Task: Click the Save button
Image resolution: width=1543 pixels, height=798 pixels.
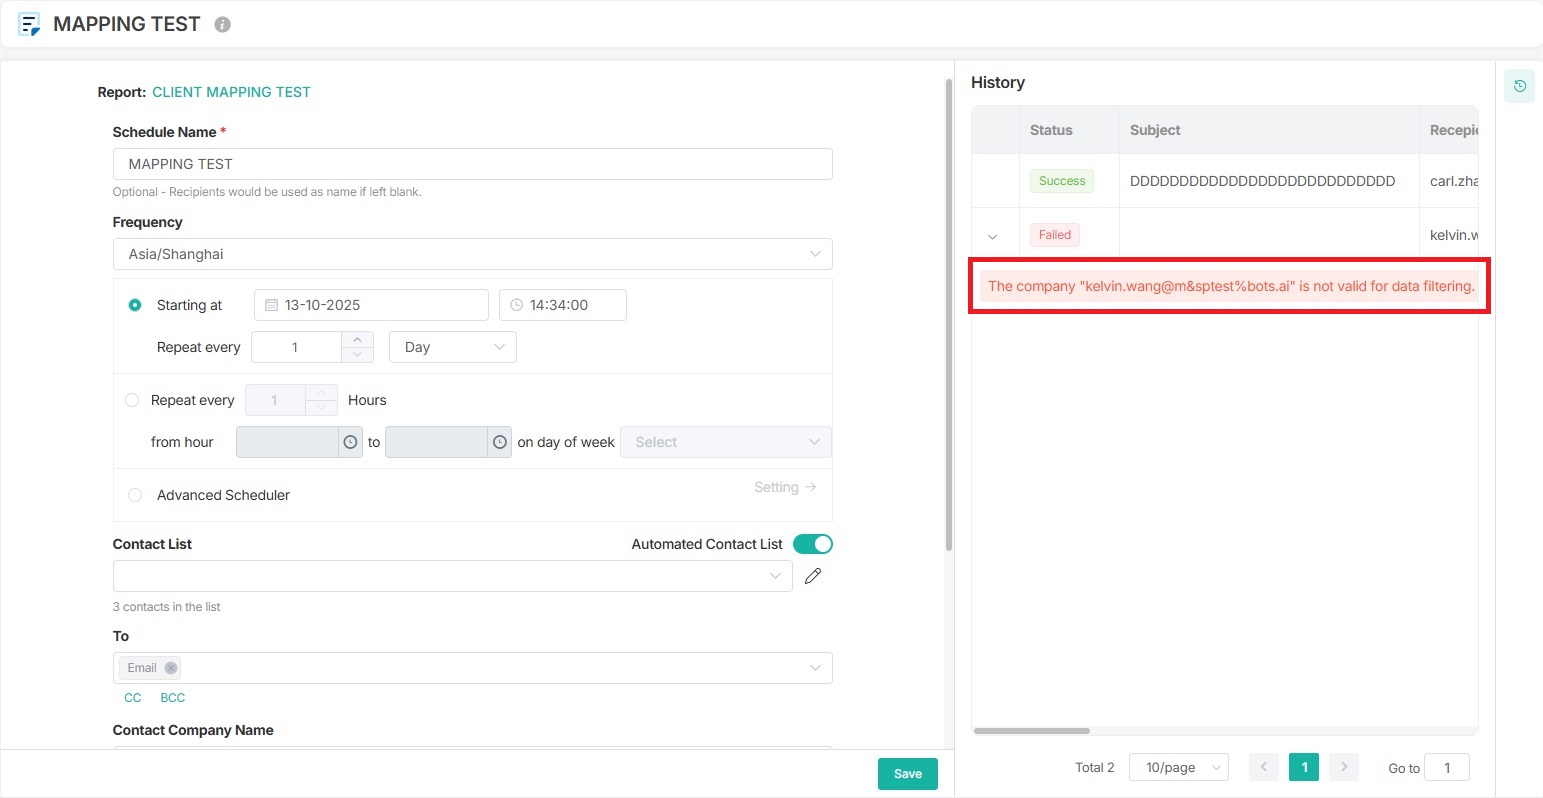Action: (907, 774)
